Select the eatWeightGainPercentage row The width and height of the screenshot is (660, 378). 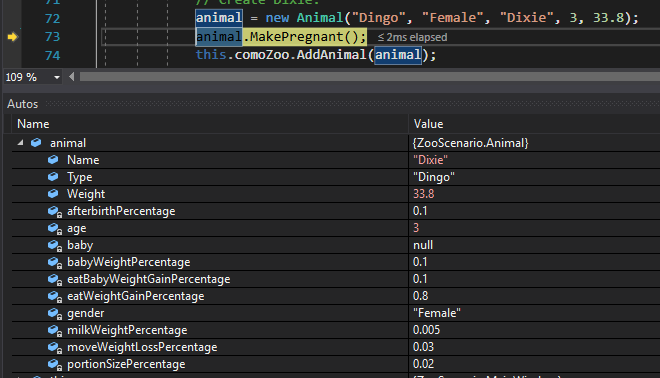[336, 296]
